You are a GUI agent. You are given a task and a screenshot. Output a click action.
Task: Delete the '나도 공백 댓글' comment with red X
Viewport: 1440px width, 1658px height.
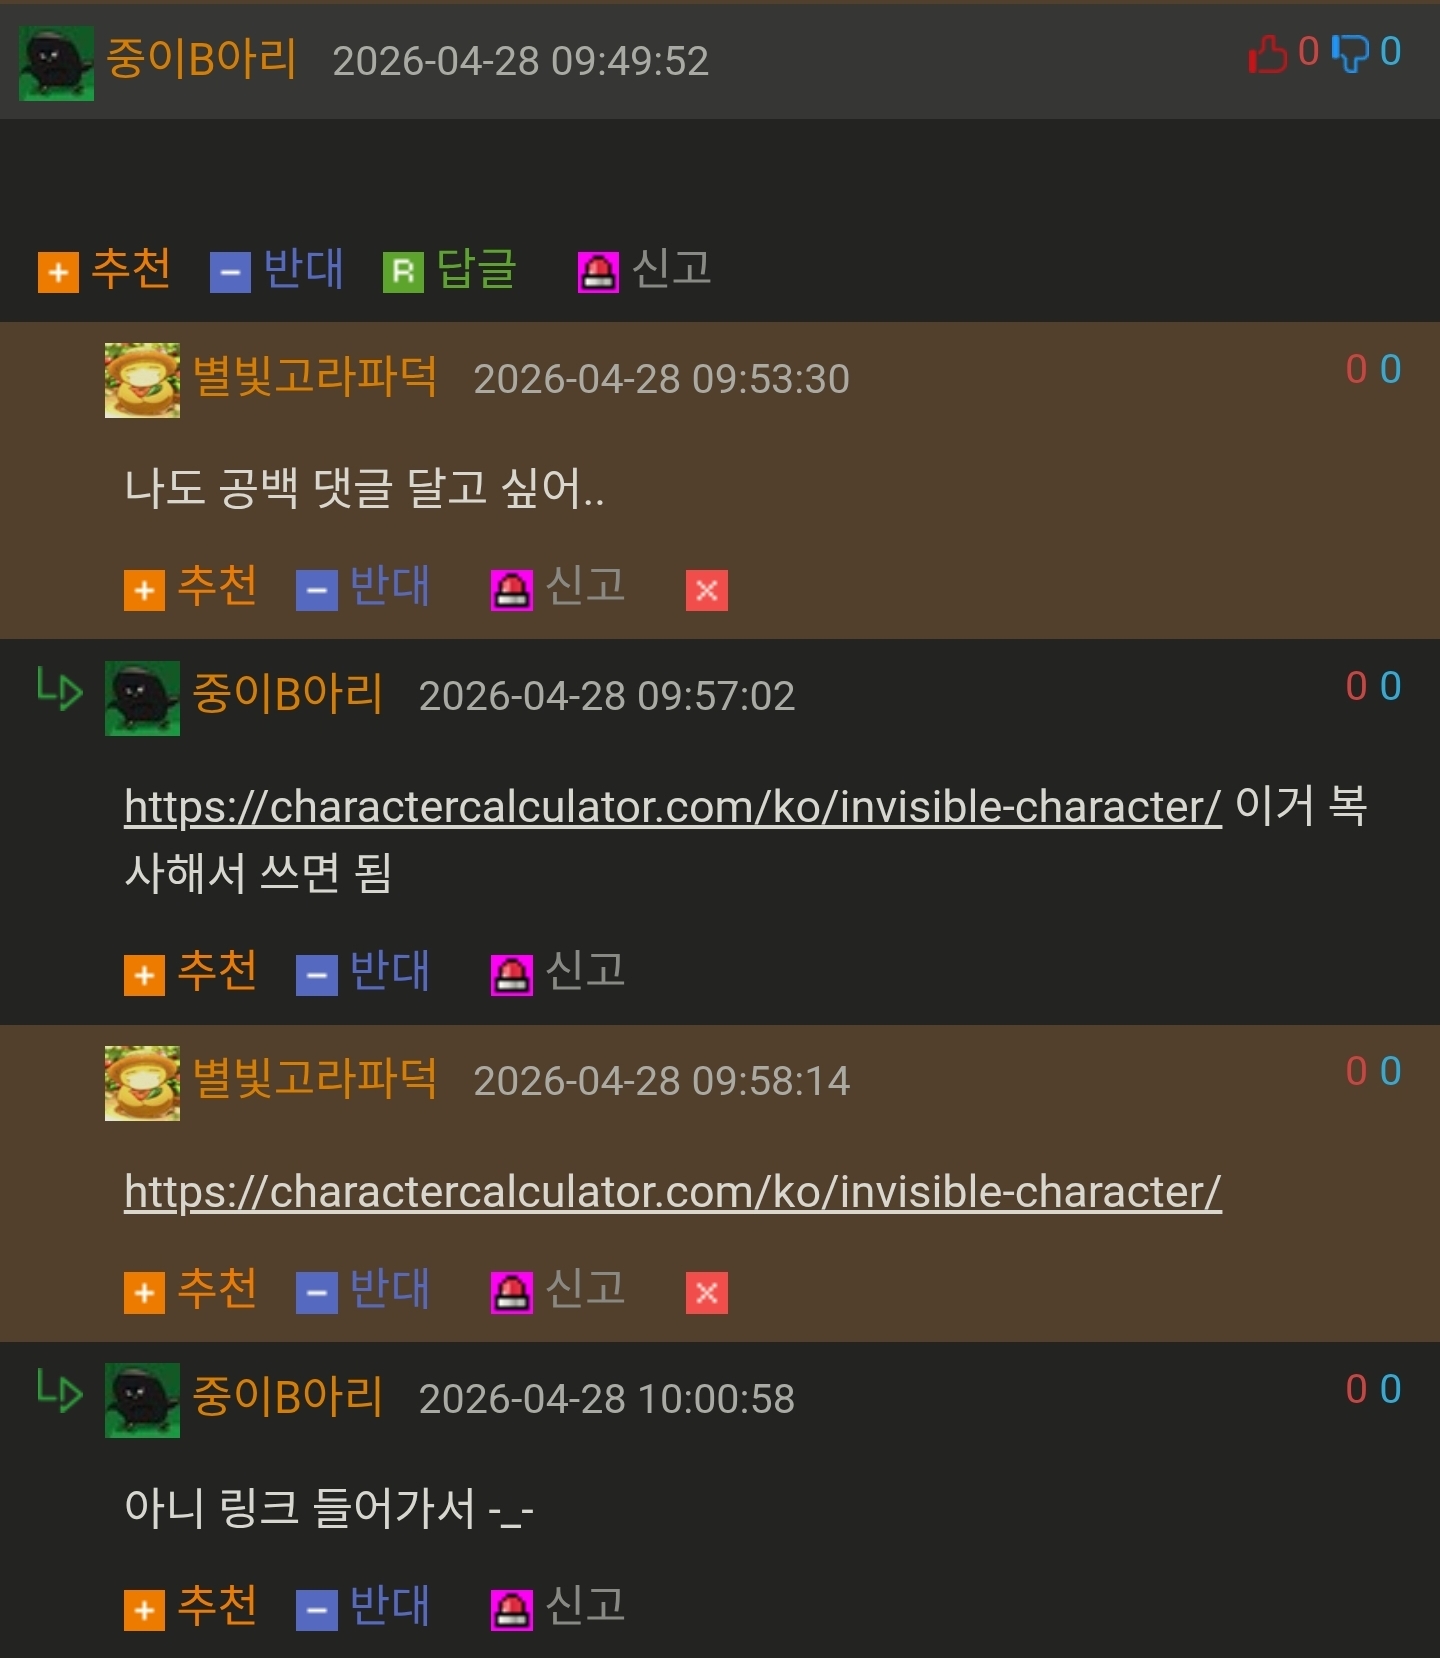point(706,590)
